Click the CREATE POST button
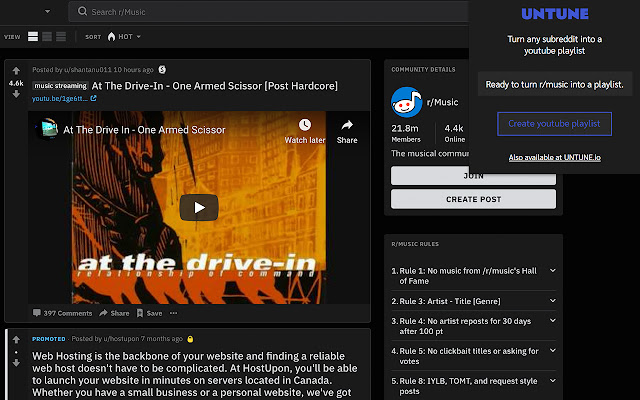 click(473, 199)
